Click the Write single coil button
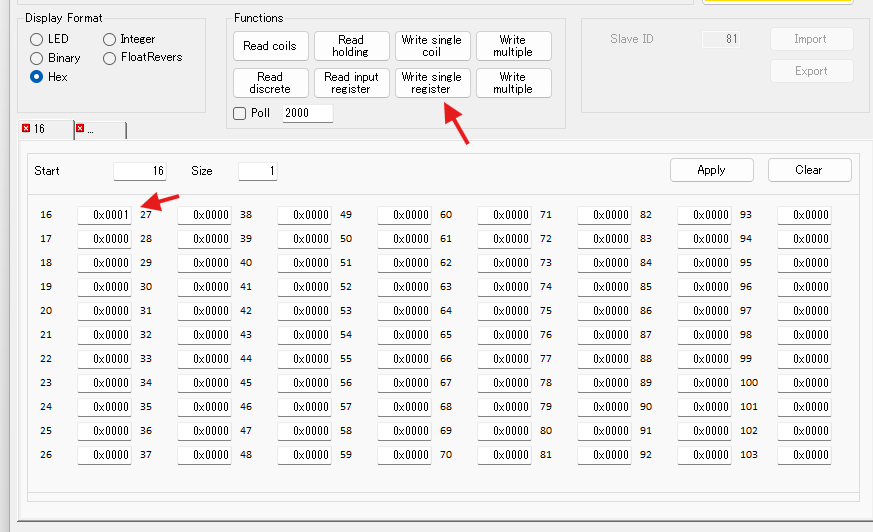This screenshot has height=532, width=873. (433, 46)
